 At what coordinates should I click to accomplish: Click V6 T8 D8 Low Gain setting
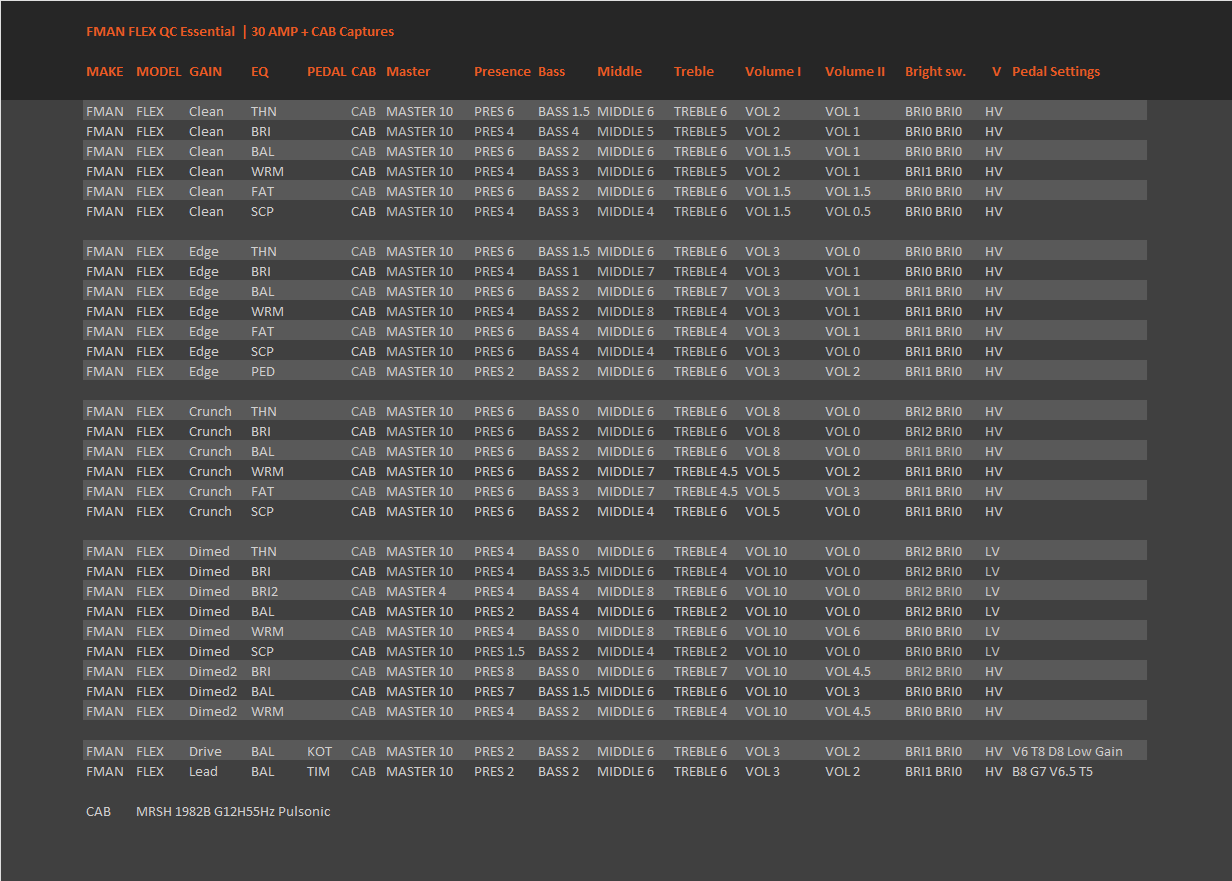pyautogui.click(x=1067, y=752)
